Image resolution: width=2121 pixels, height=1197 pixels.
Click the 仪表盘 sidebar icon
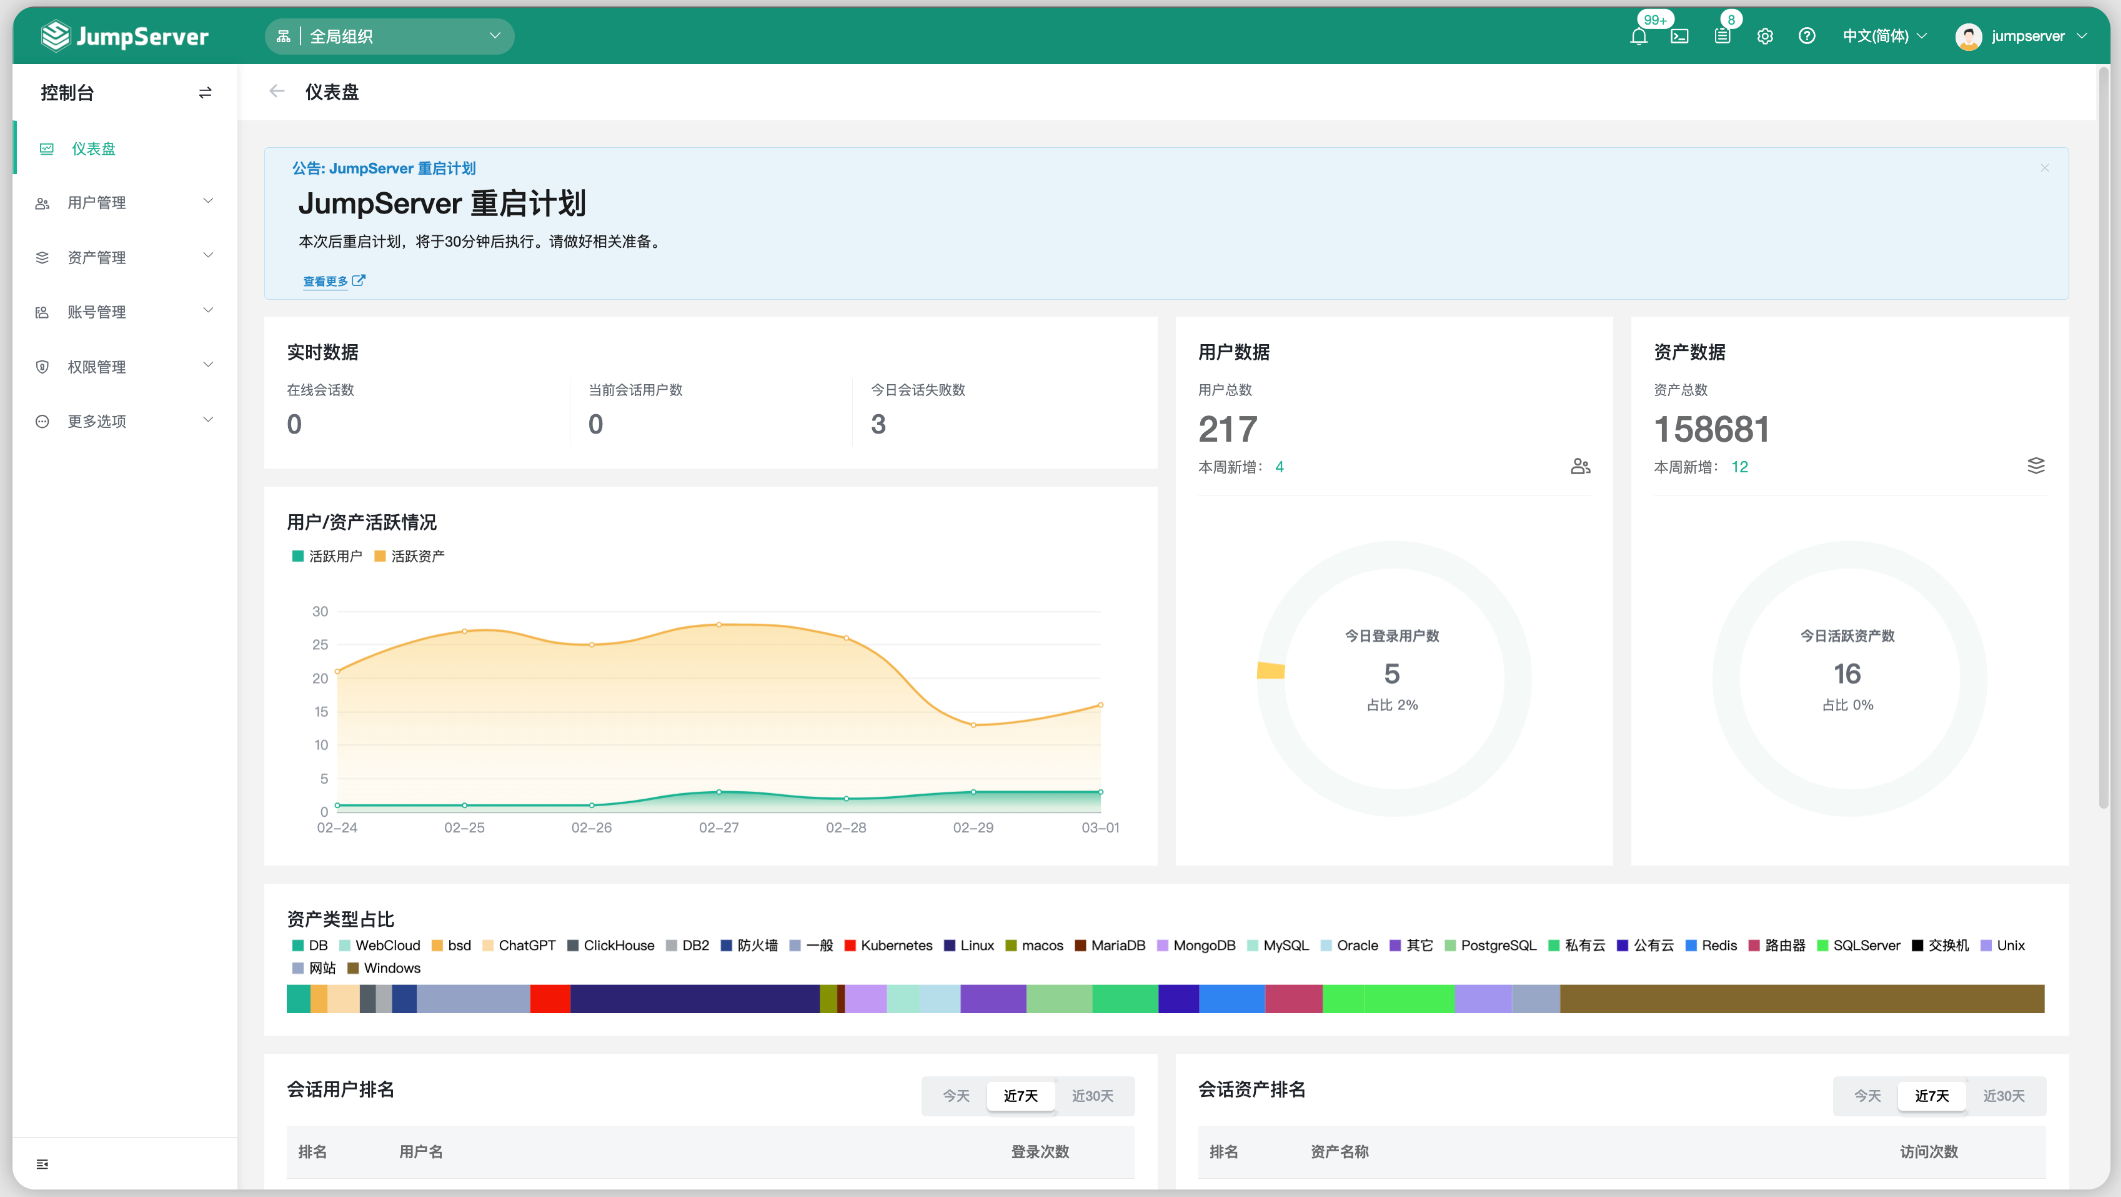click(x=46, y=149)
